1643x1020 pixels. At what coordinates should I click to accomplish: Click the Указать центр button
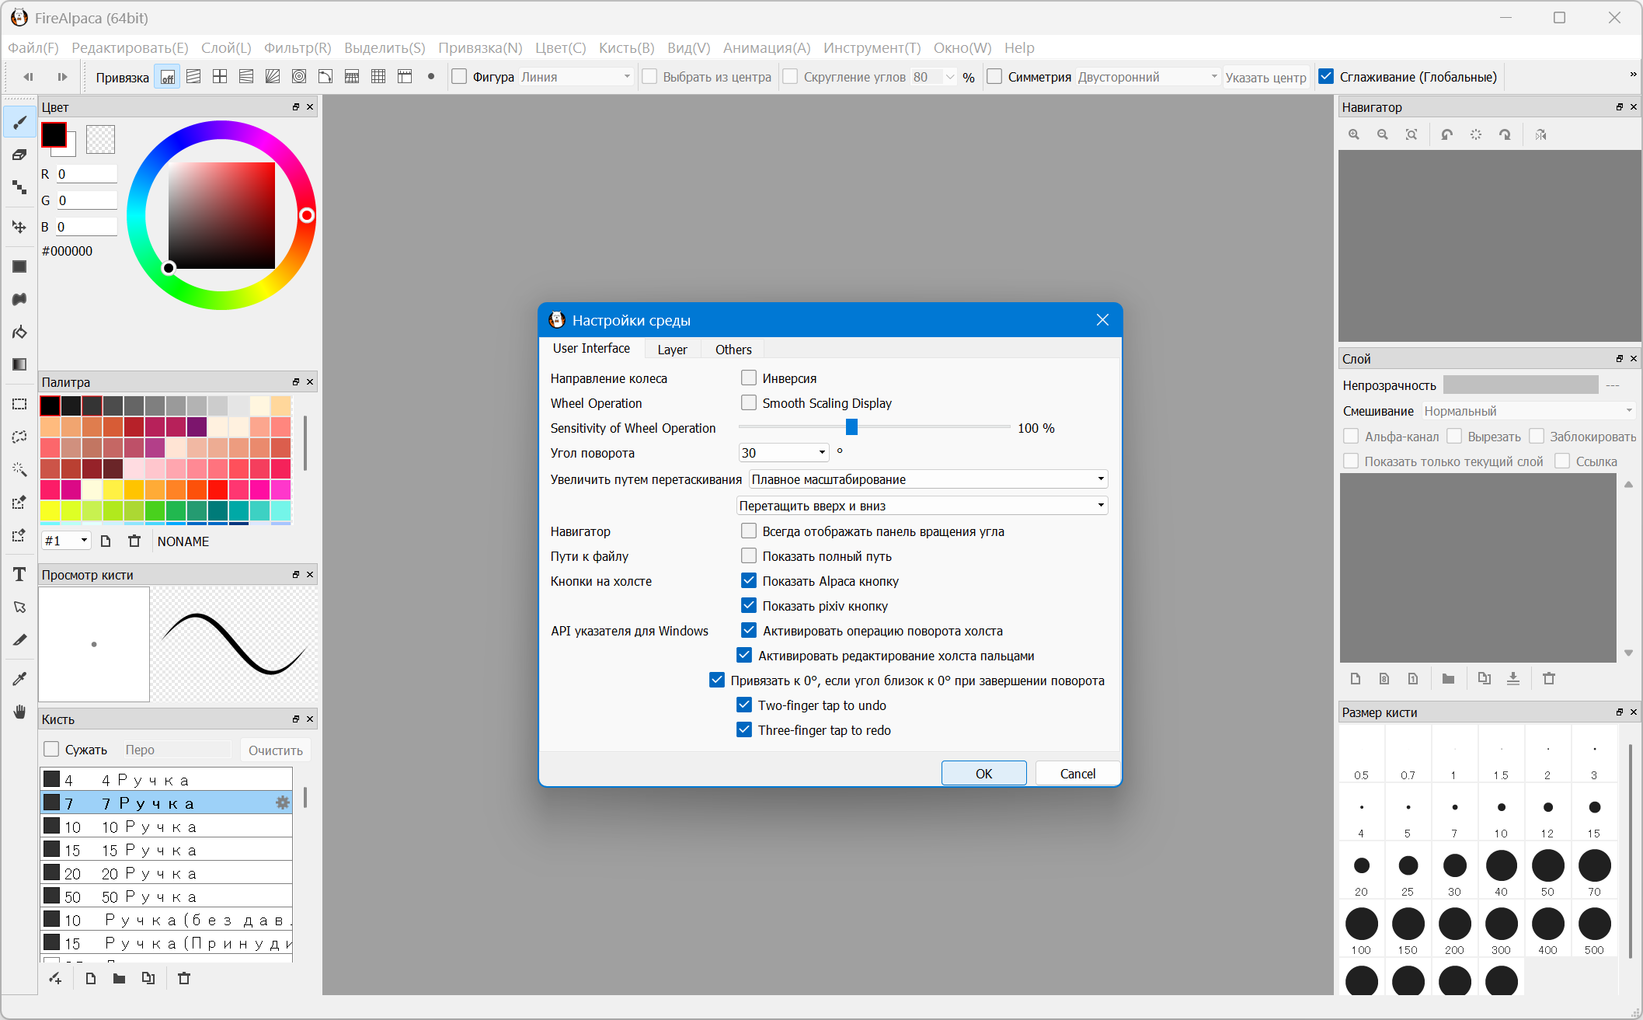[x=1265, y=77]
